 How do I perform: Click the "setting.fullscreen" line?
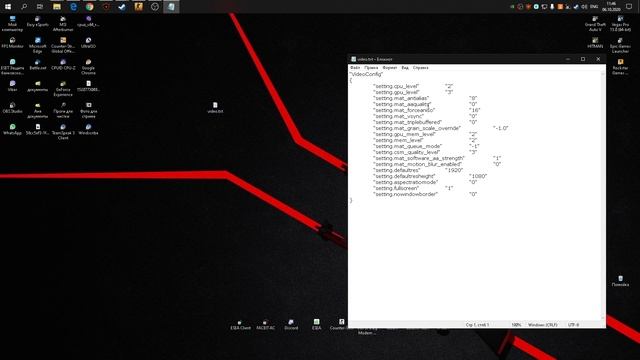click(413, 188)
